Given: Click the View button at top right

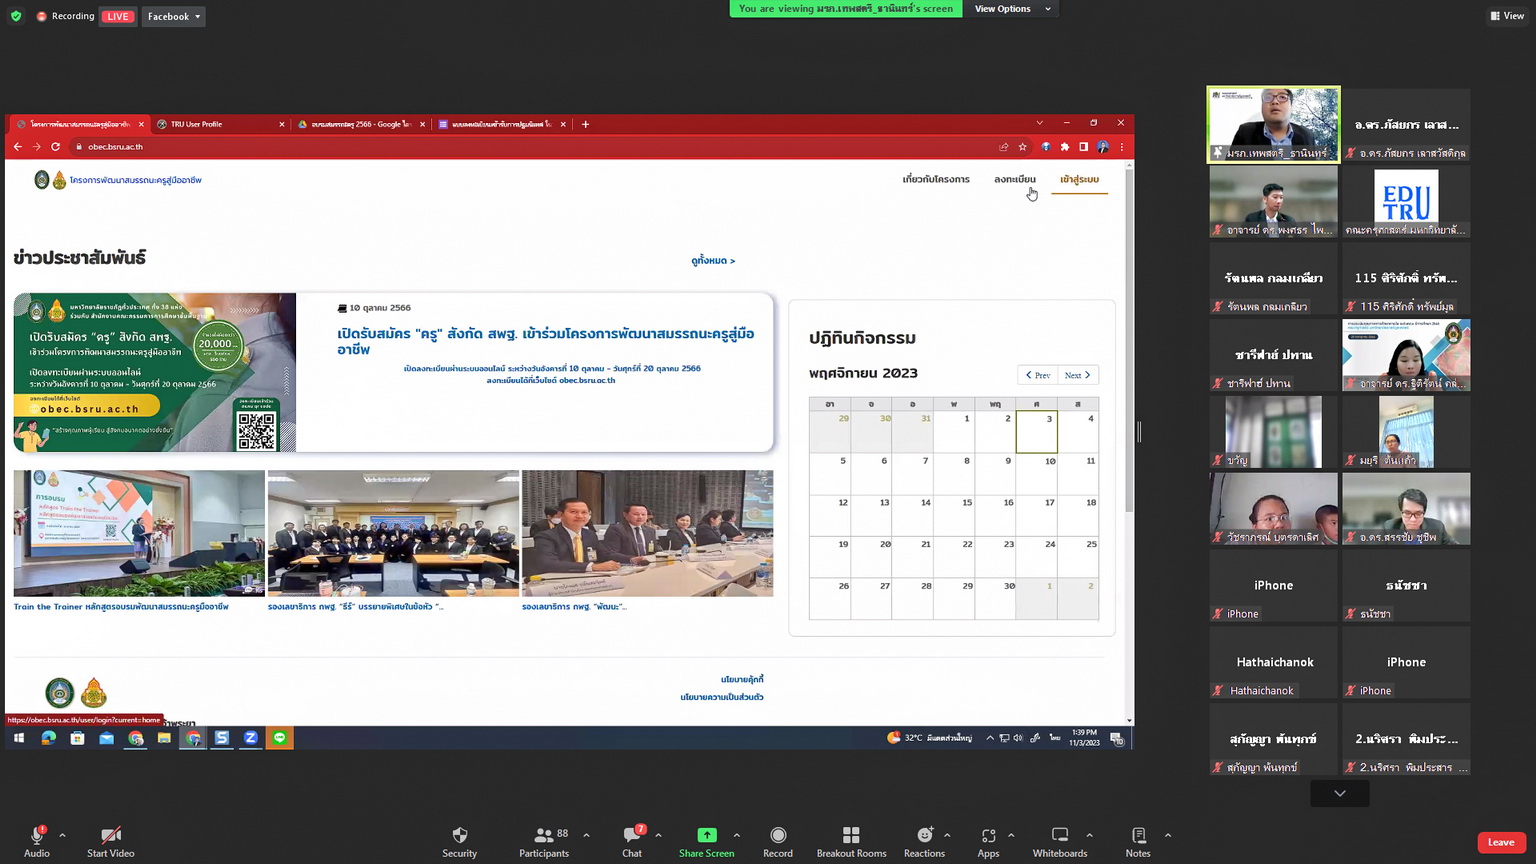Looking at the screenshot, I should pos(1508,16).
